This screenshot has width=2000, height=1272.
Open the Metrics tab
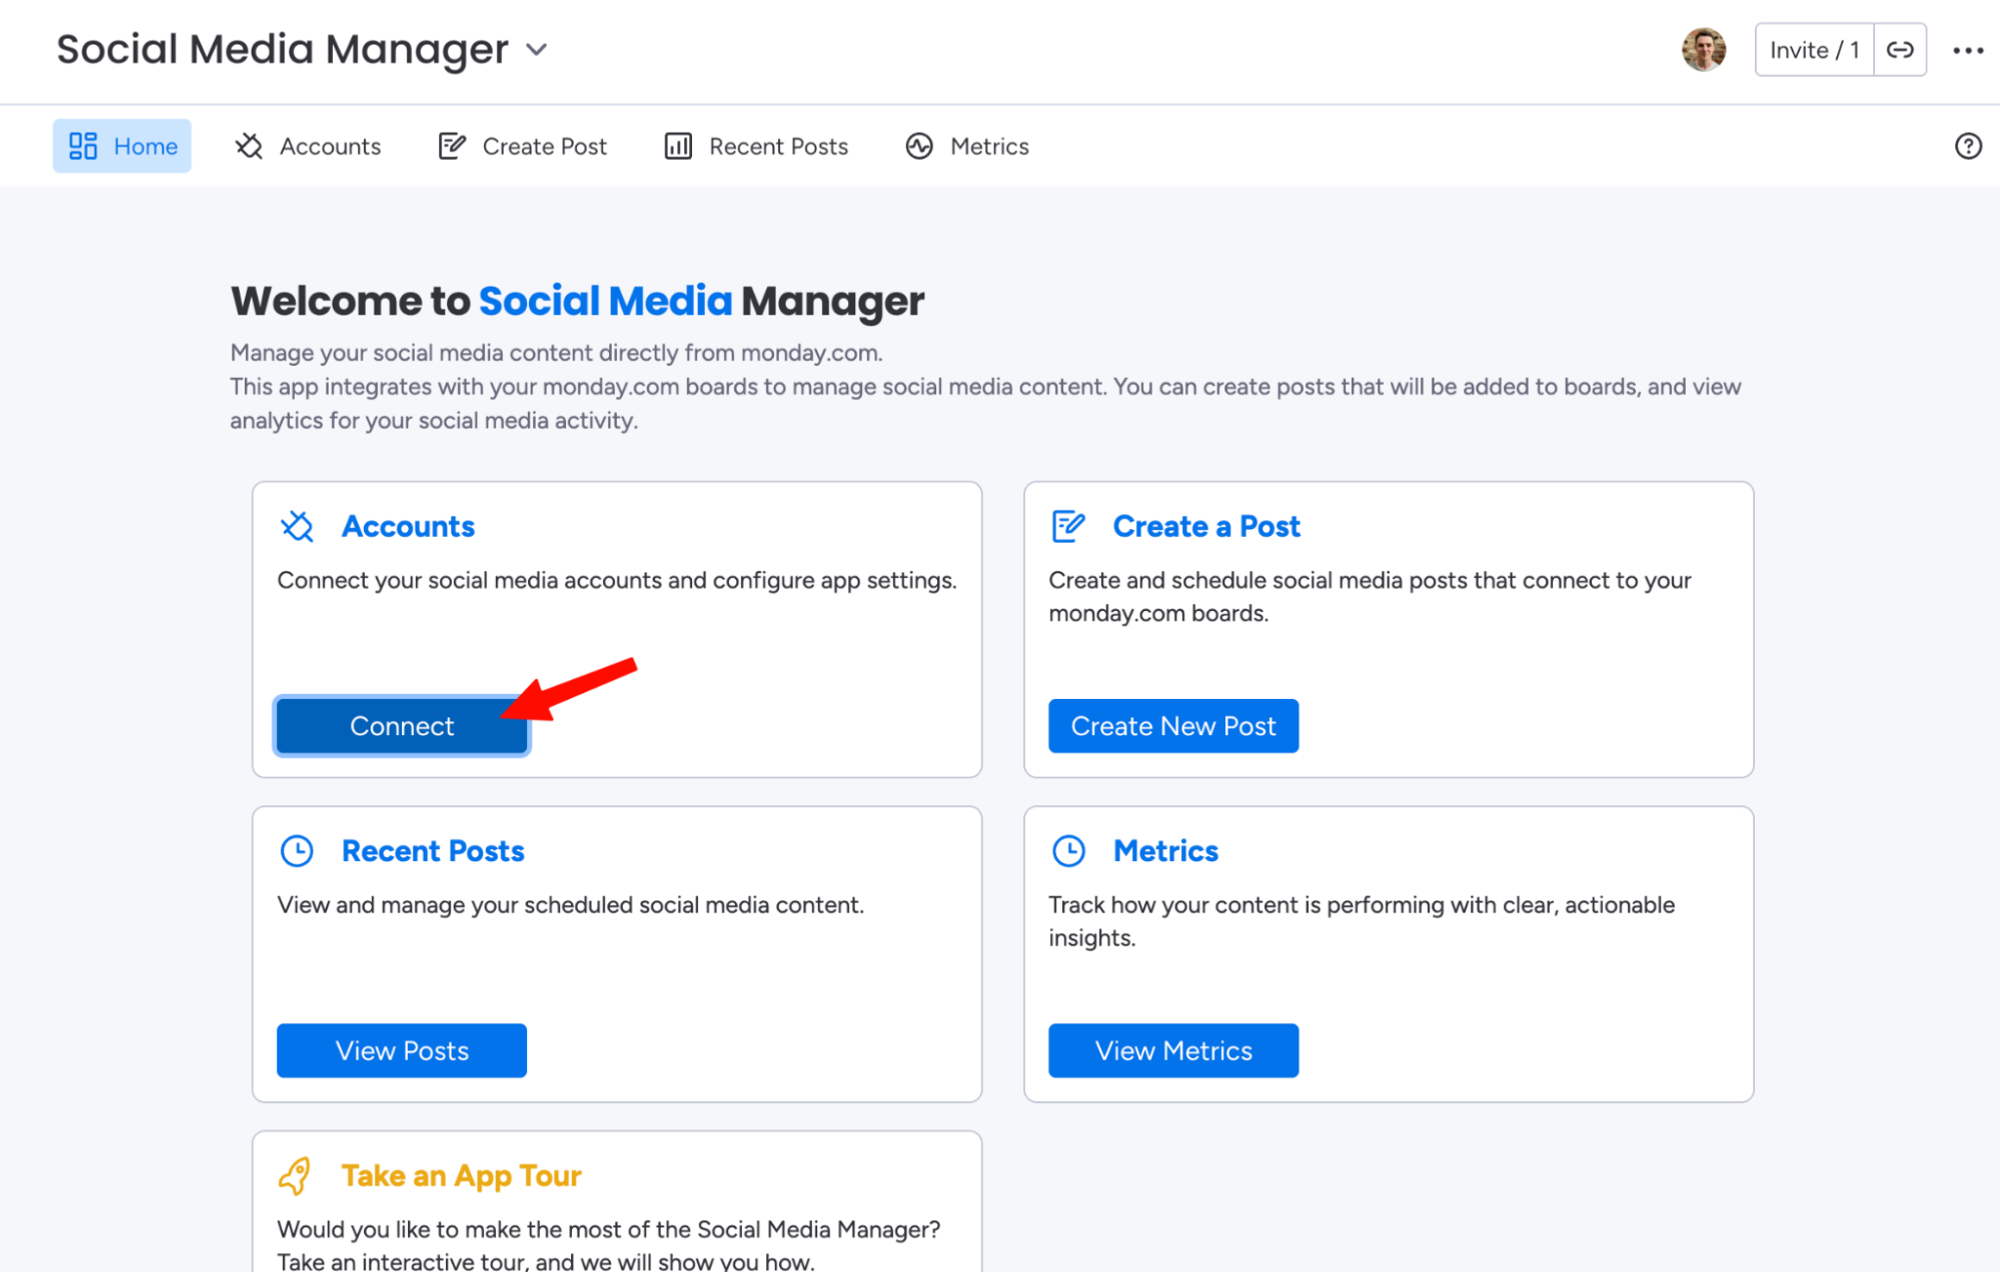click(967, 146)
